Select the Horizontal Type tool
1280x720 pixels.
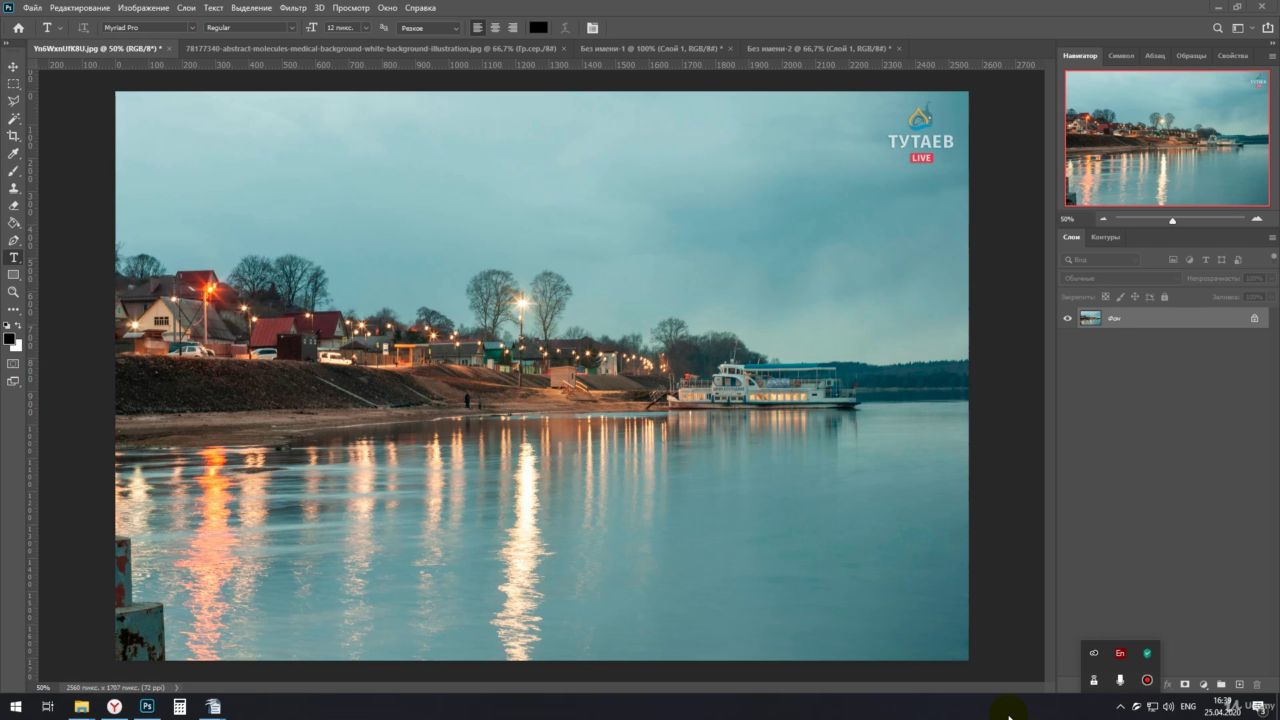13,257
